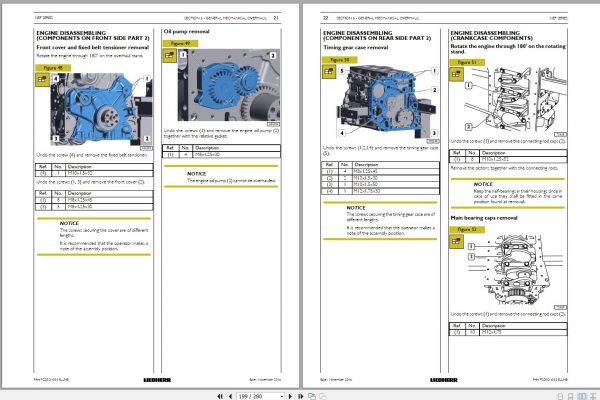Go to the previous view icon

coord(312,396)
